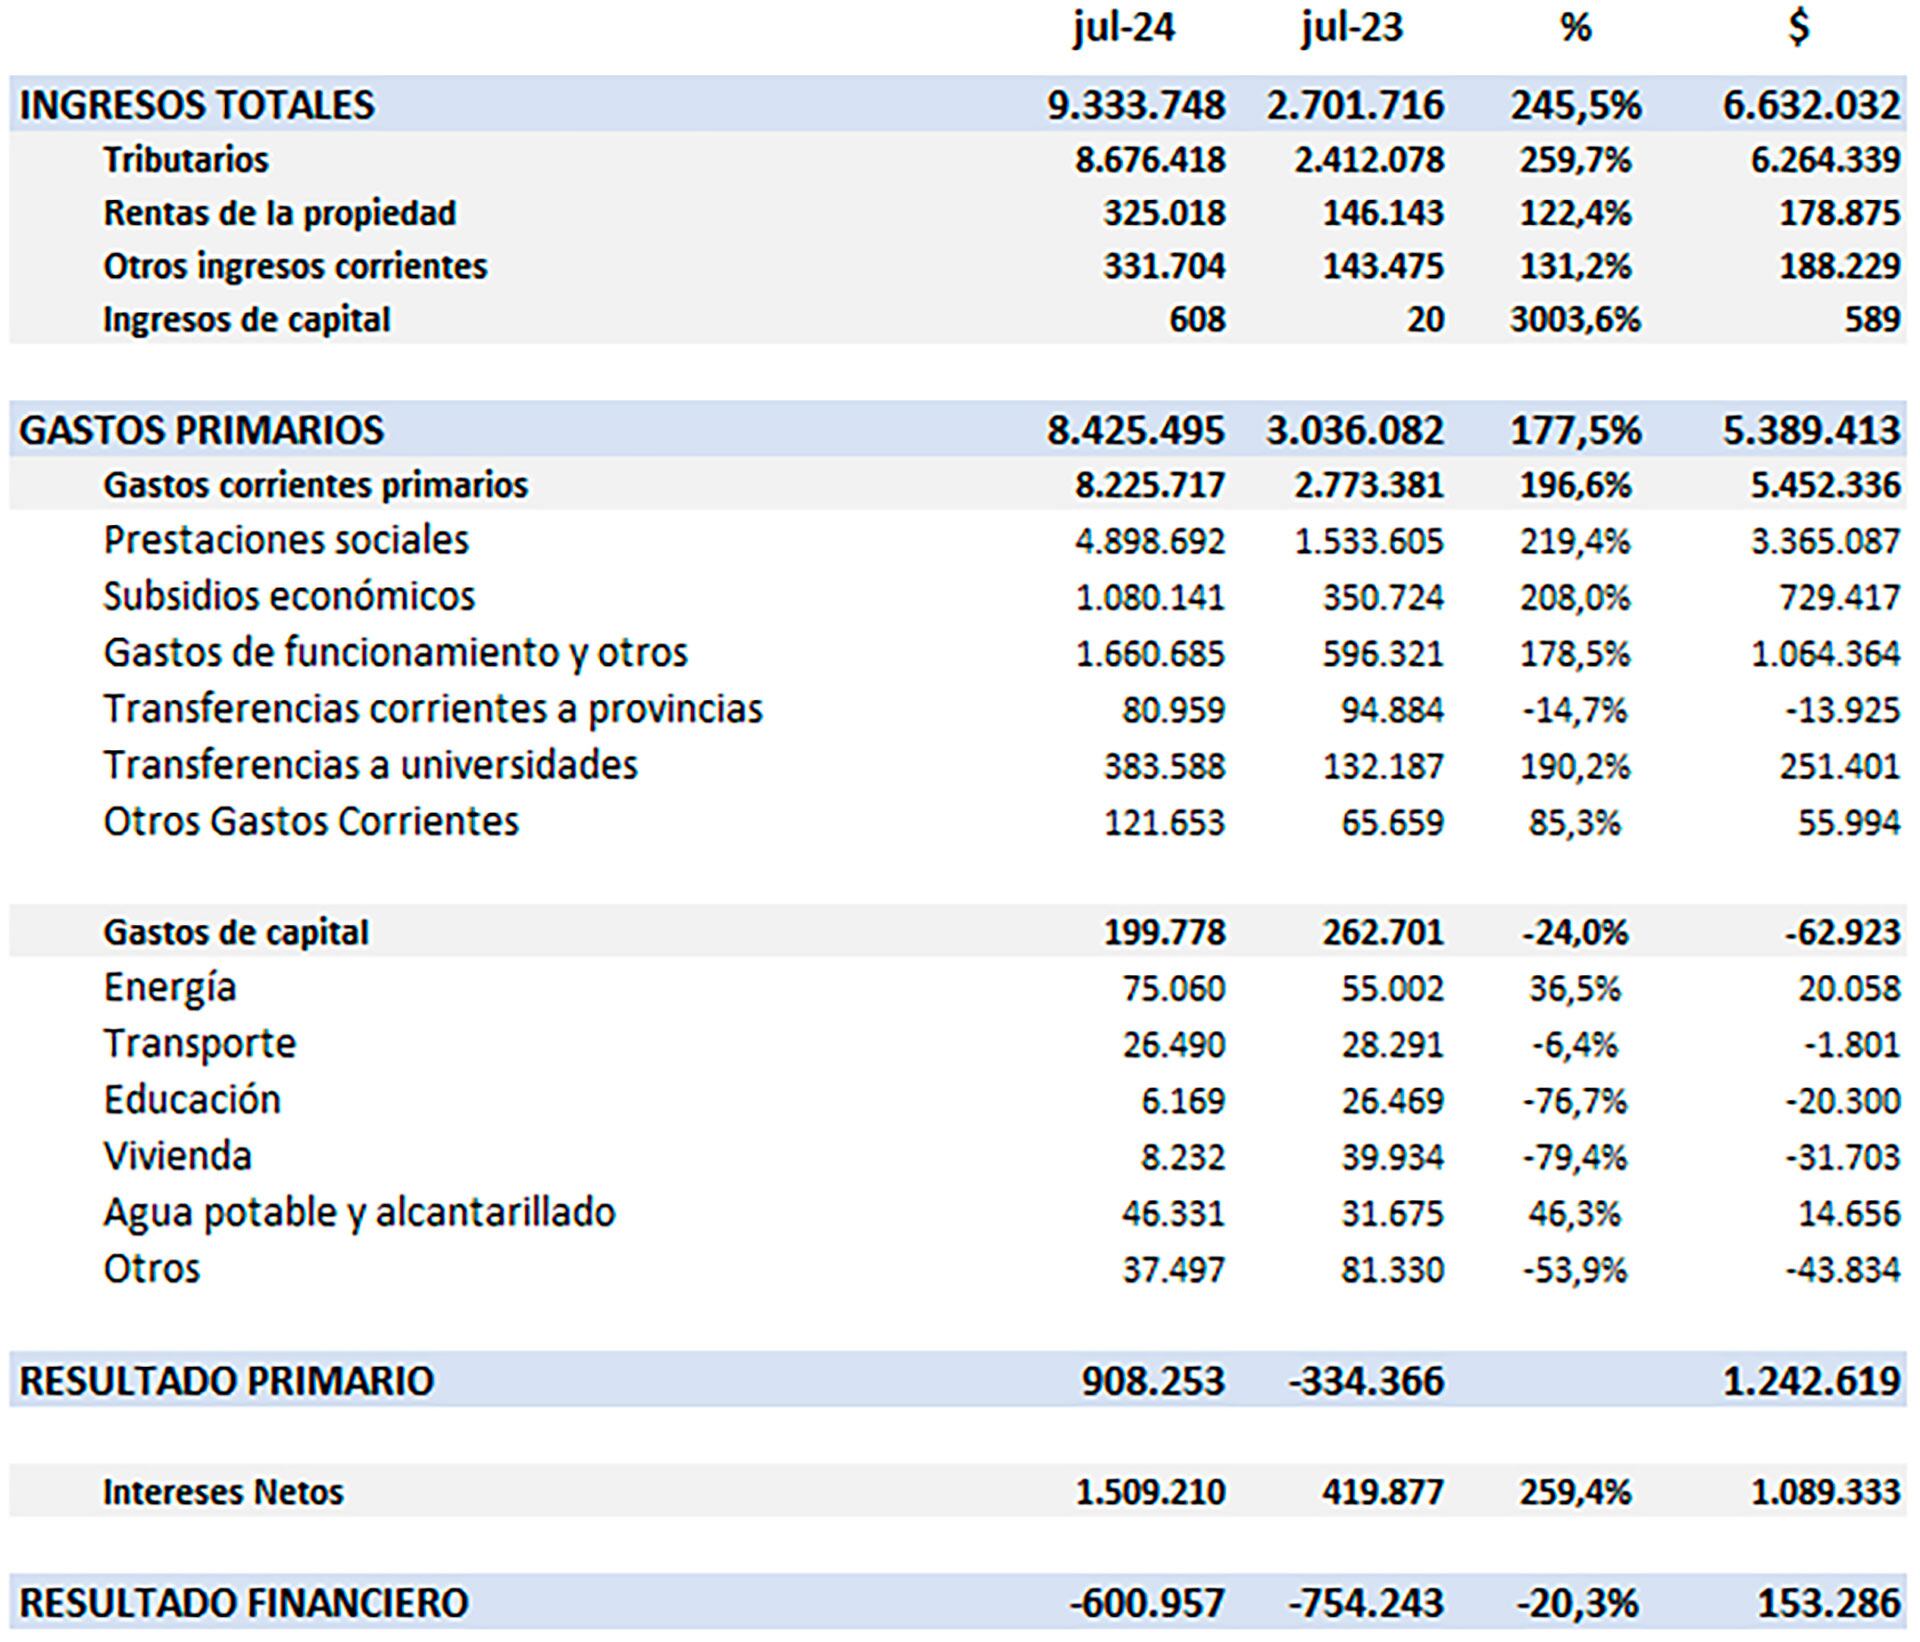Select the GASTOS PRIMARIOS header cell

(201, 430)
